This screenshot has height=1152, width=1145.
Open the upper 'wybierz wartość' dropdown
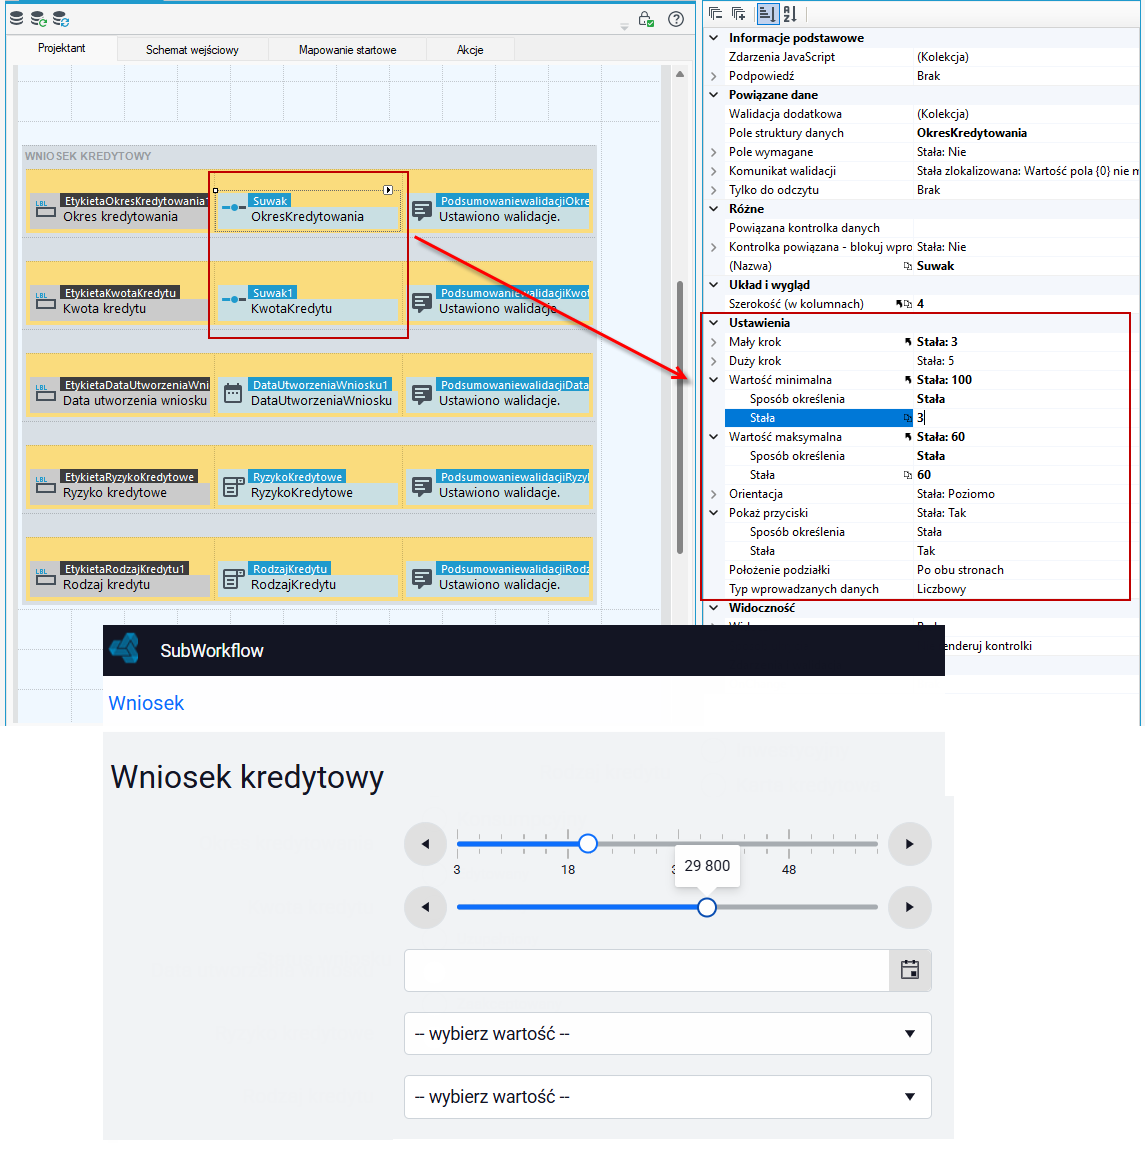tap(667, 1034)
